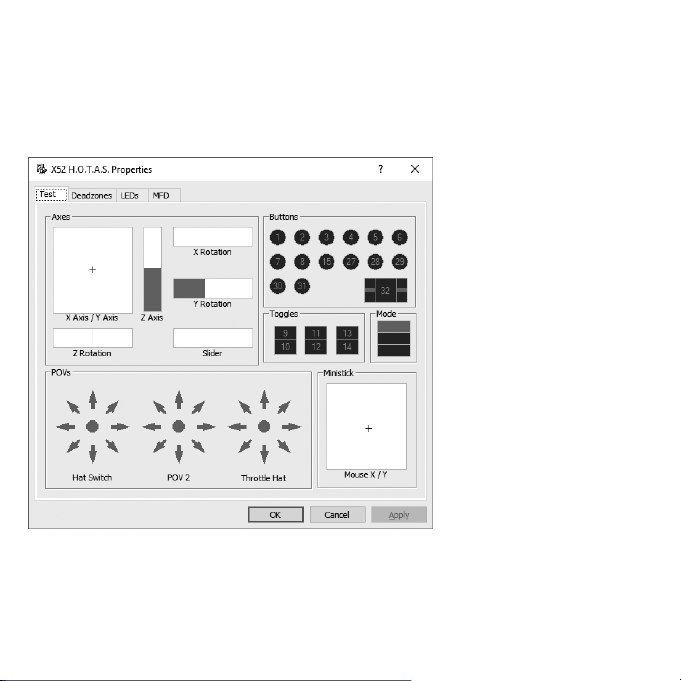
Task: Click button indicator 2
Action: pyautogui.click(x=302, y=237)
